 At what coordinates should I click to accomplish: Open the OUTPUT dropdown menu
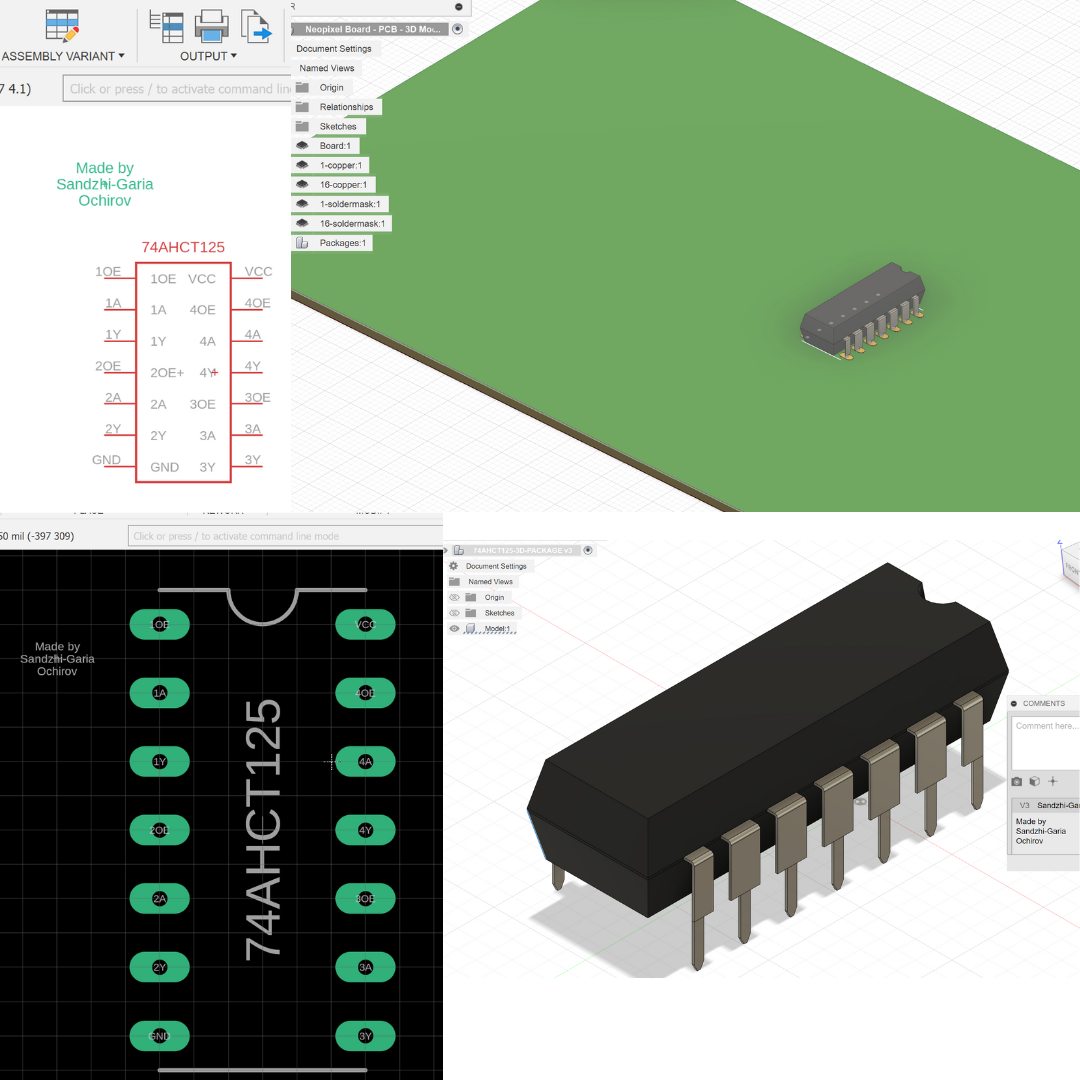(x=208, y=56)
